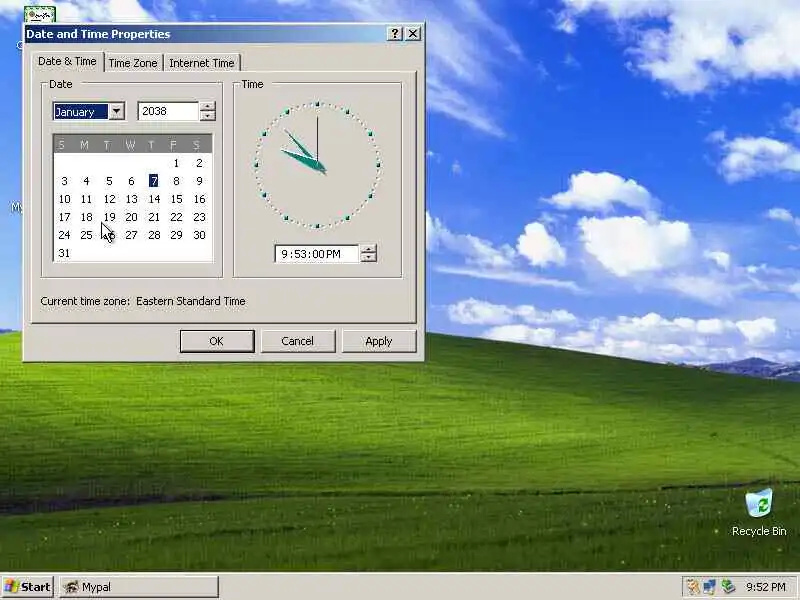800x600 pixels.
Task: Select day 21 in the calendar
Action: [x=154, y=217]
